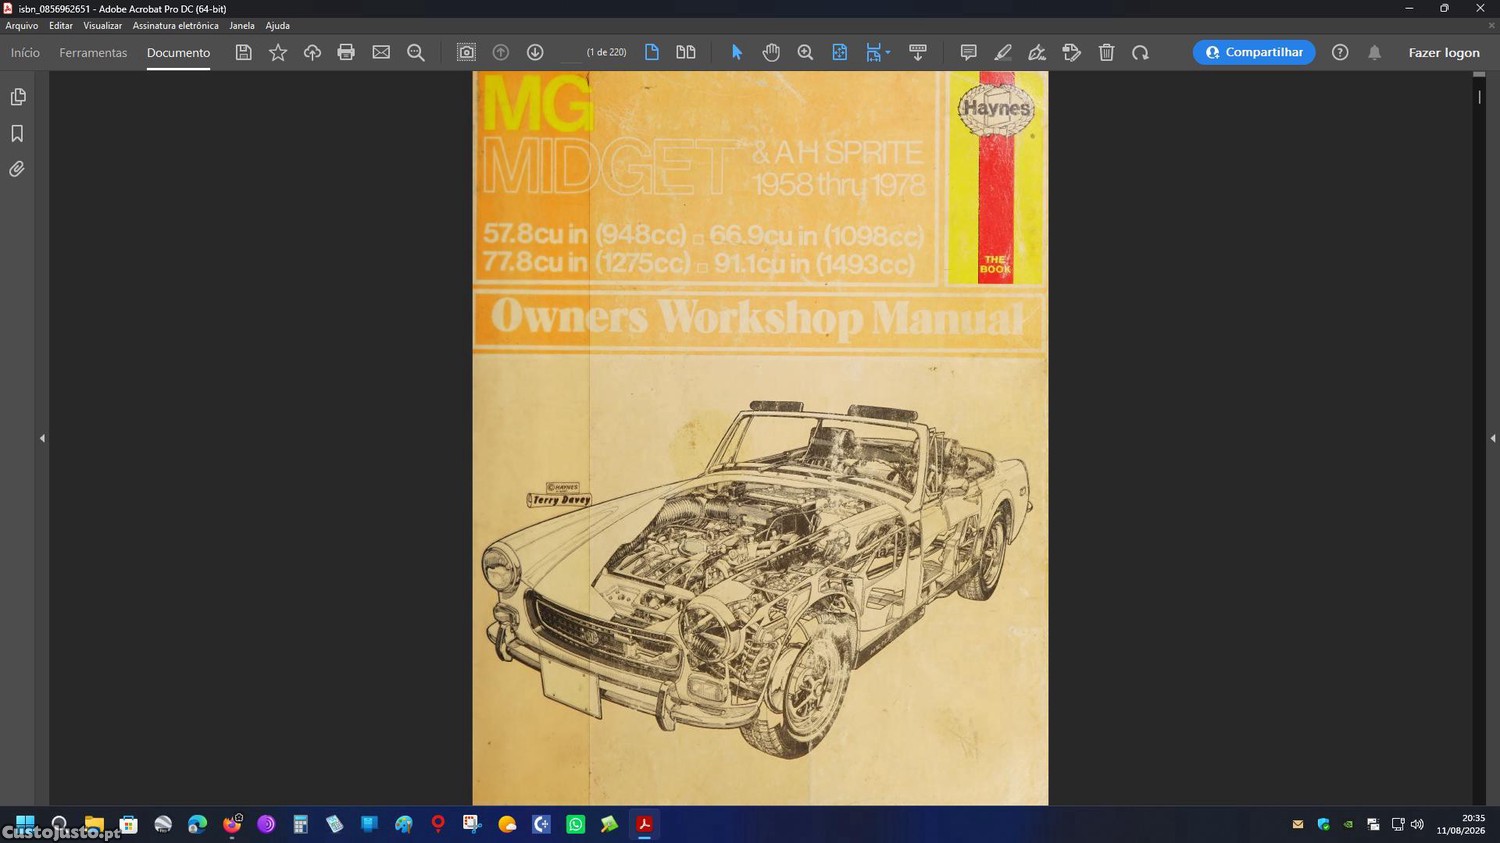This screenshot has width=1500, height=843.
Task: Switch to single page view
Action: (x=652, y=52)
